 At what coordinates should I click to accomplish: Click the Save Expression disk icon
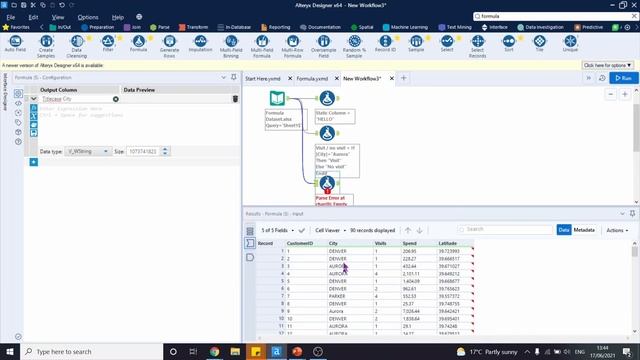tap(33, 133)
